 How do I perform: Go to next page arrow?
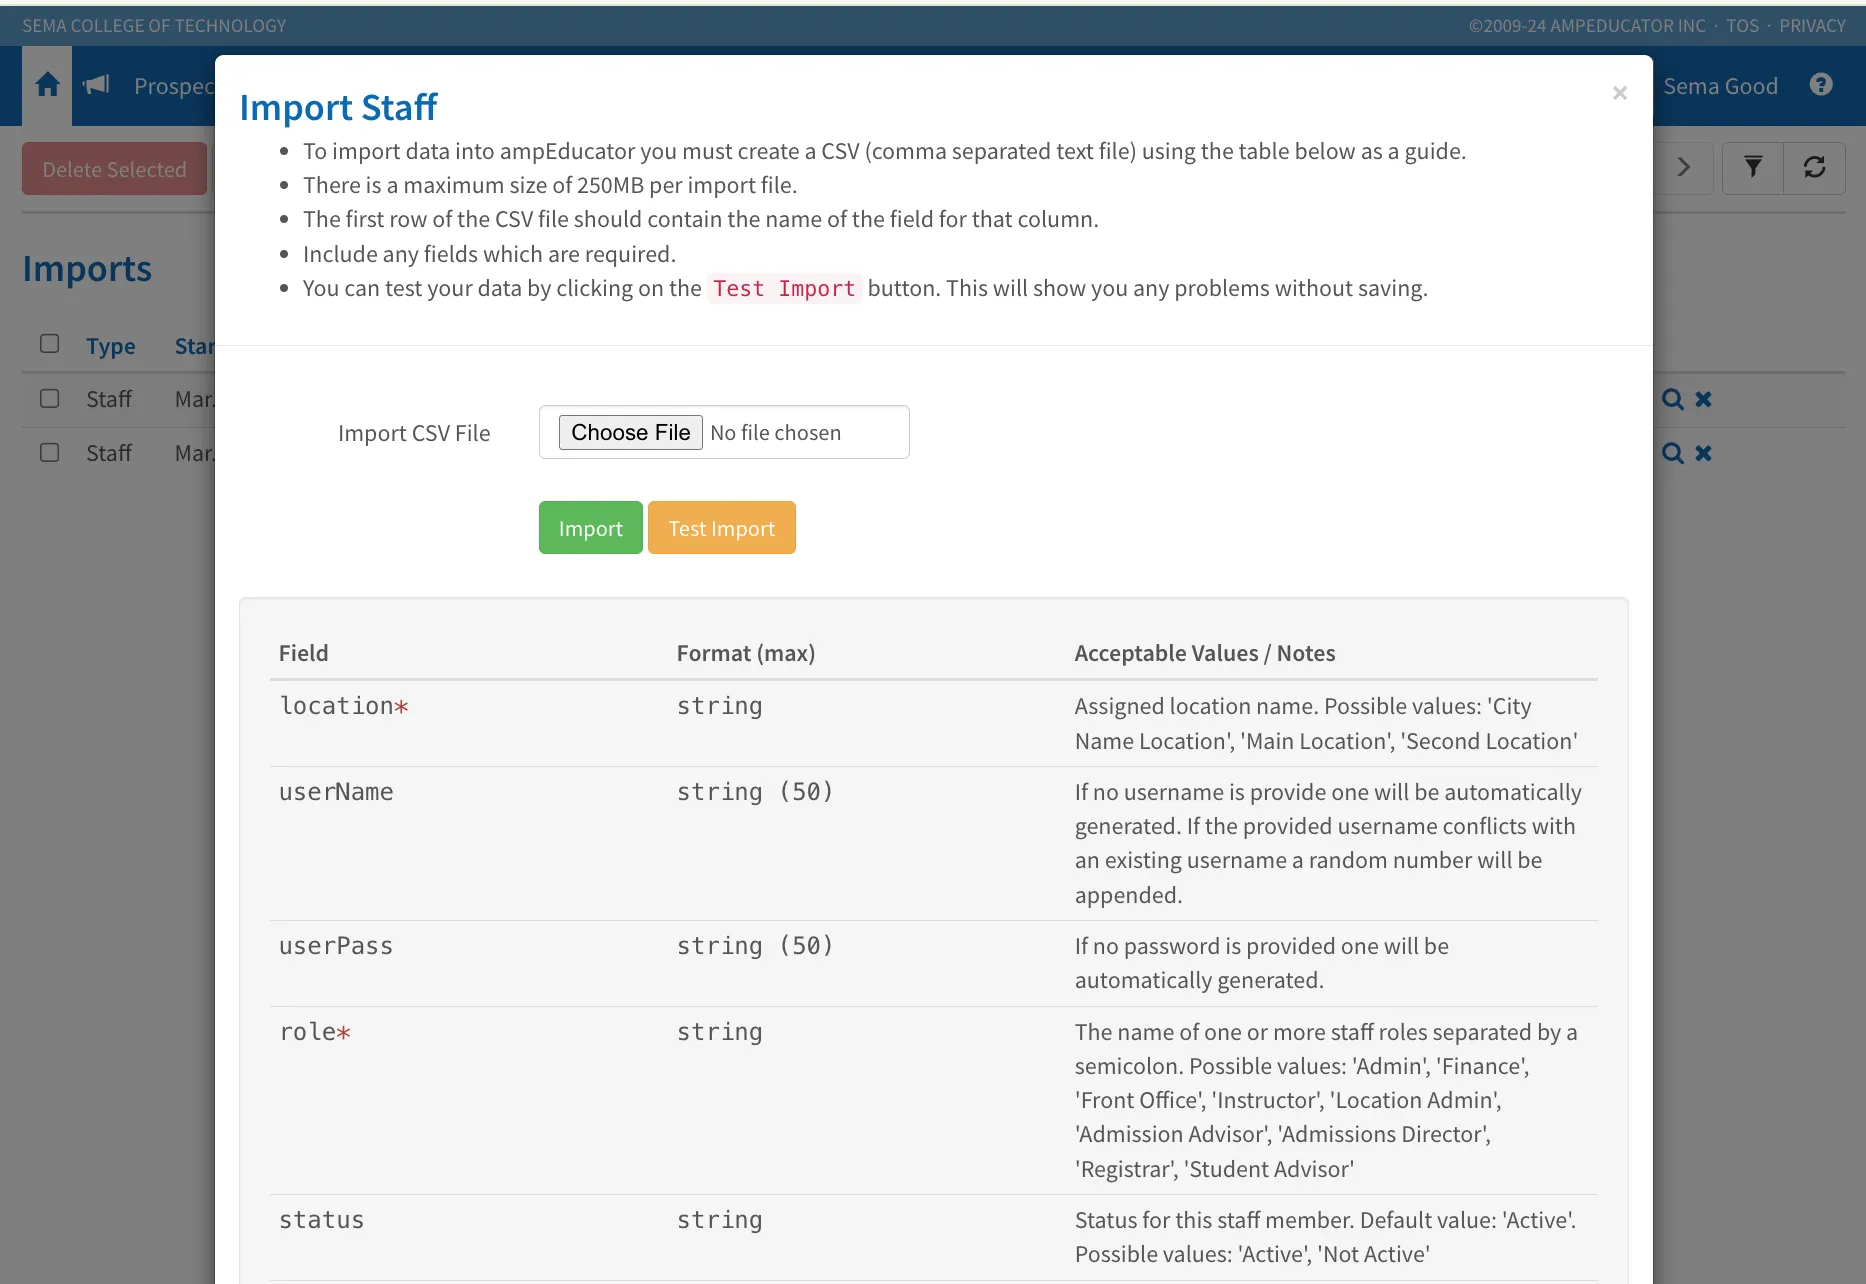(1684, 167)
